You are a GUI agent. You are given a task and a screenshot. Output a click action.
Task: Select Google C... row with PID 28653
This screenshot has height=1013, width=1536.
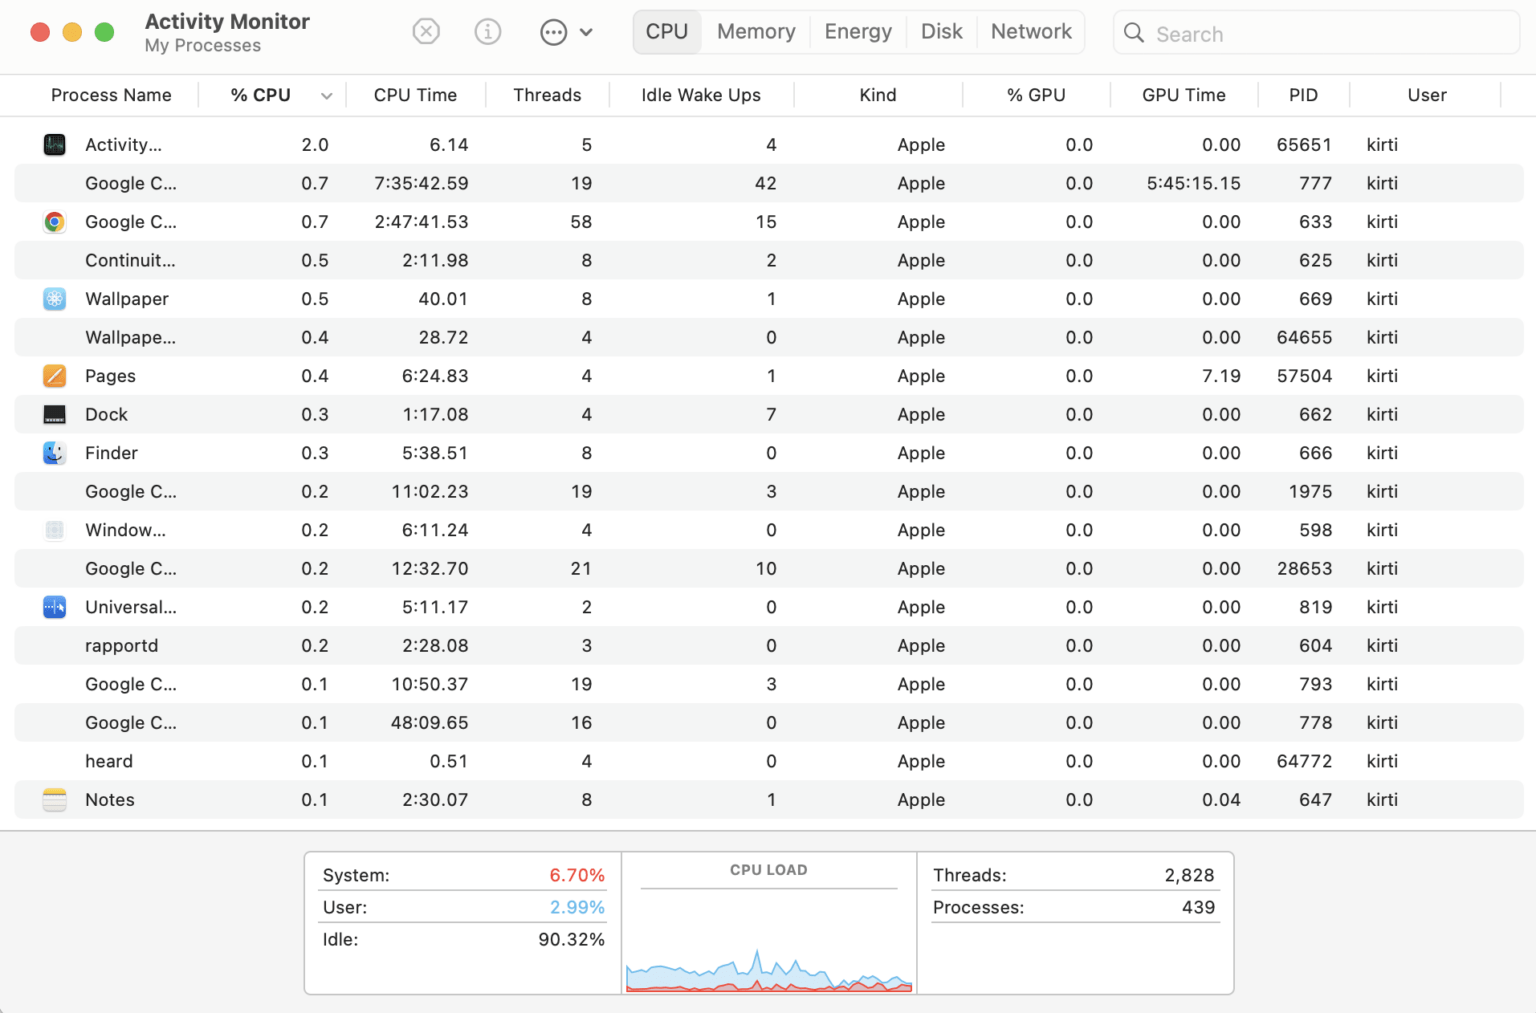tap(768, 568)
